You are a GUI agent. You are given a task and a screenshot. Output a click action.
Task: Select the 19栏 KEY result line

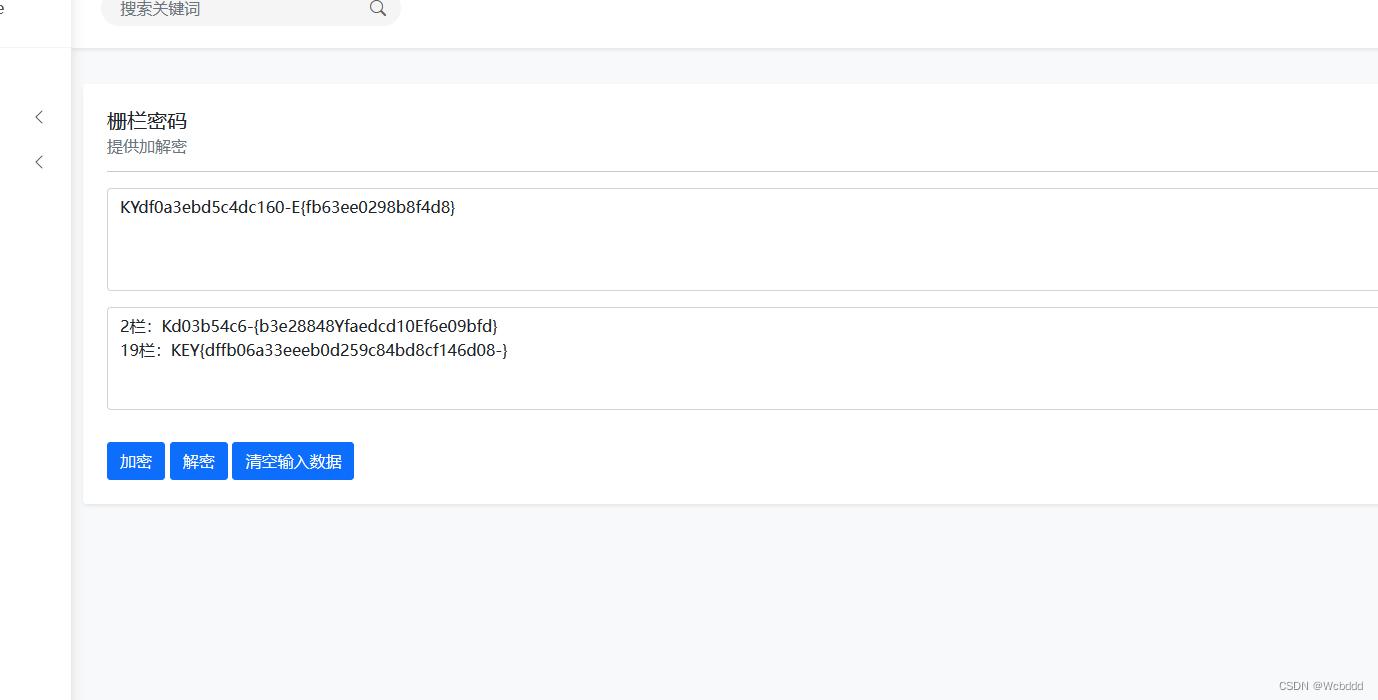click(x=314, y=350)
